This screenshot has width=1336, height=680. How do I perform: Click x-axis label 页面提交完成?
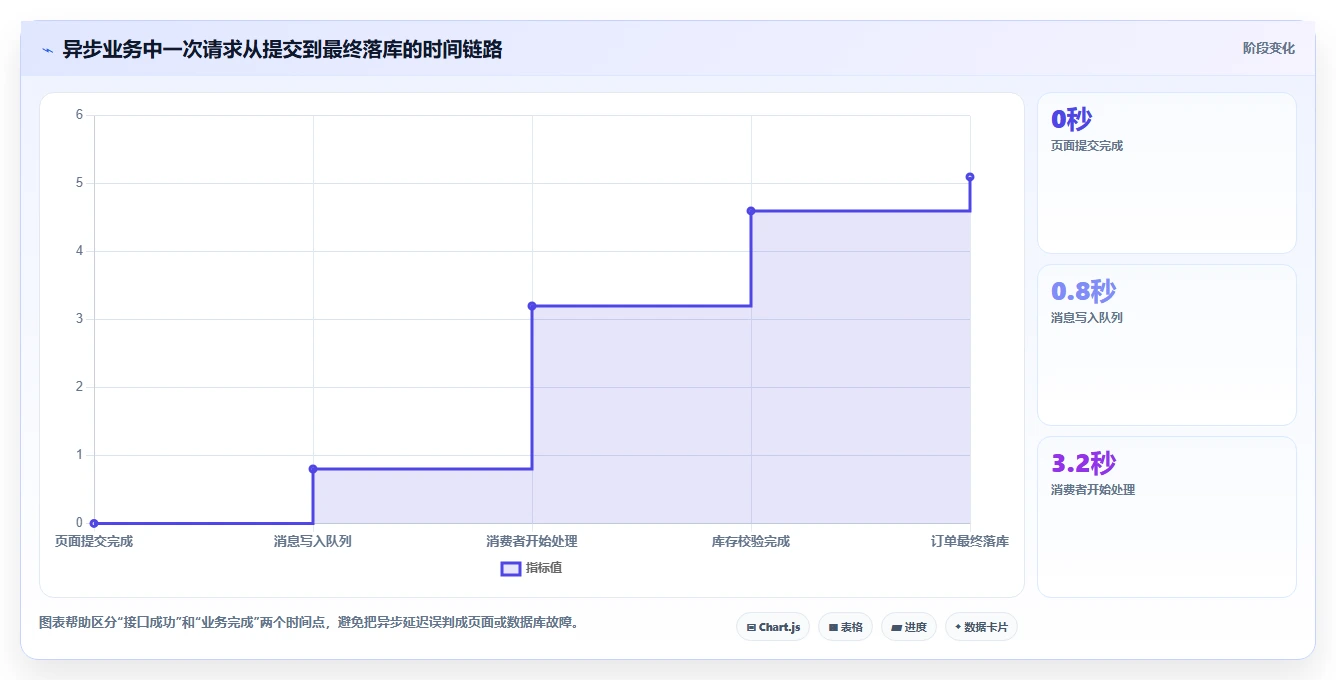(94, 541)
